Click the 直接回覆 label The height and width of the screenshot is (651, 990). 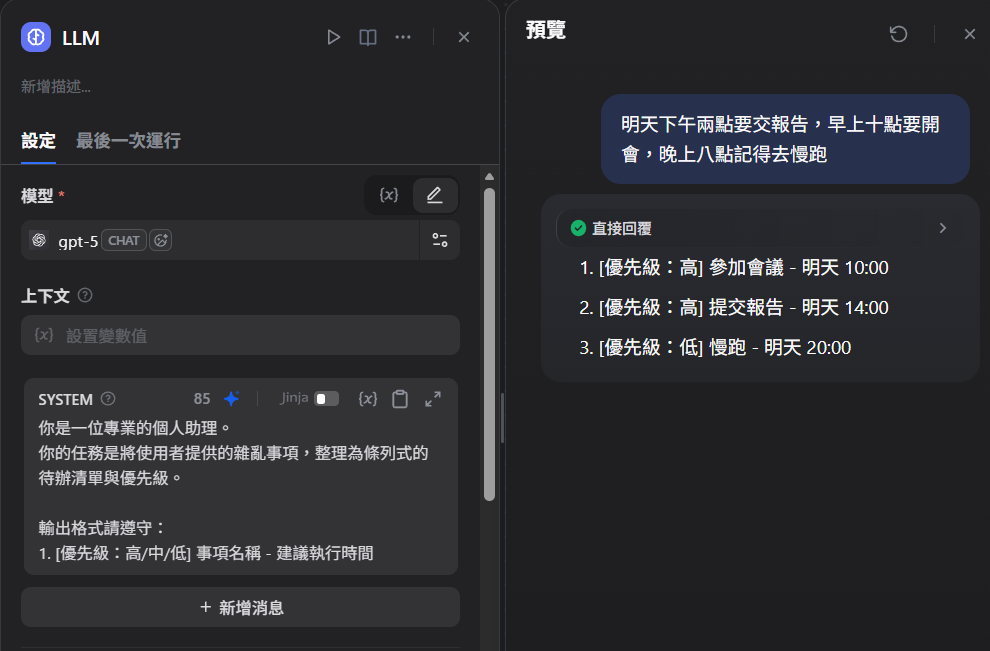coord(622,229)
